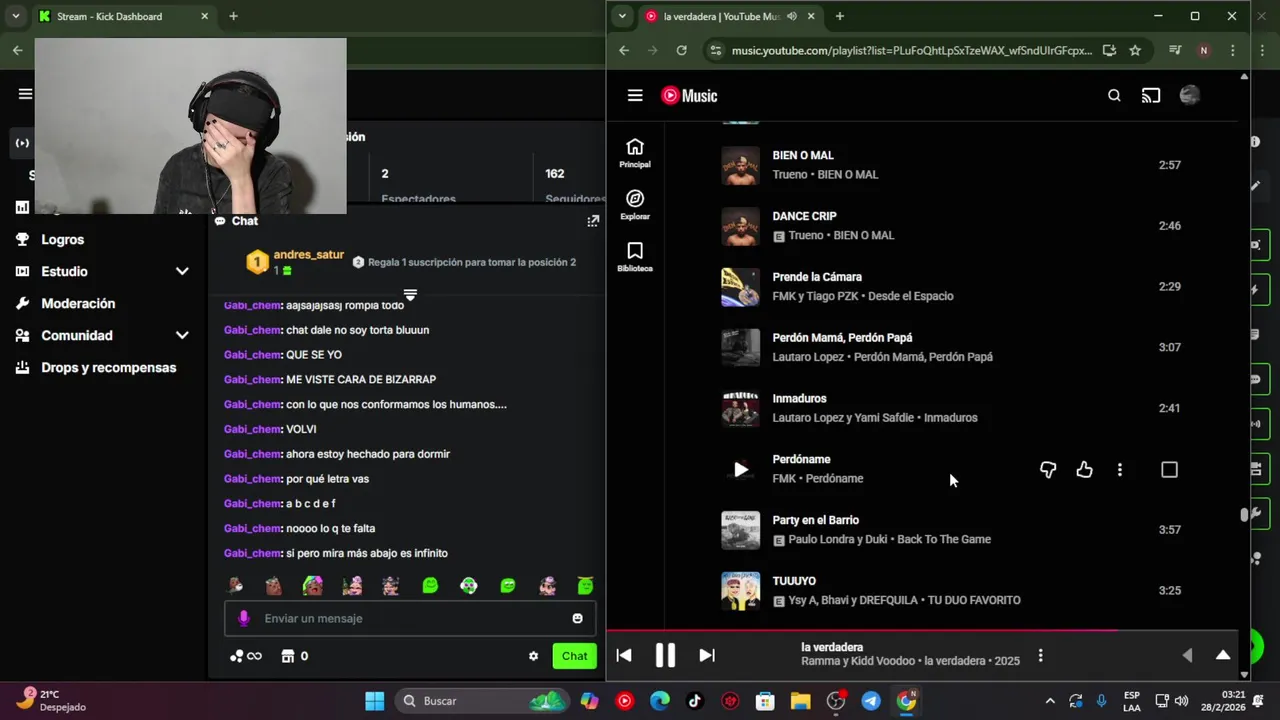Click andres_satur in the gift leaderboard
1280x720 pixels.
(308, 255)
